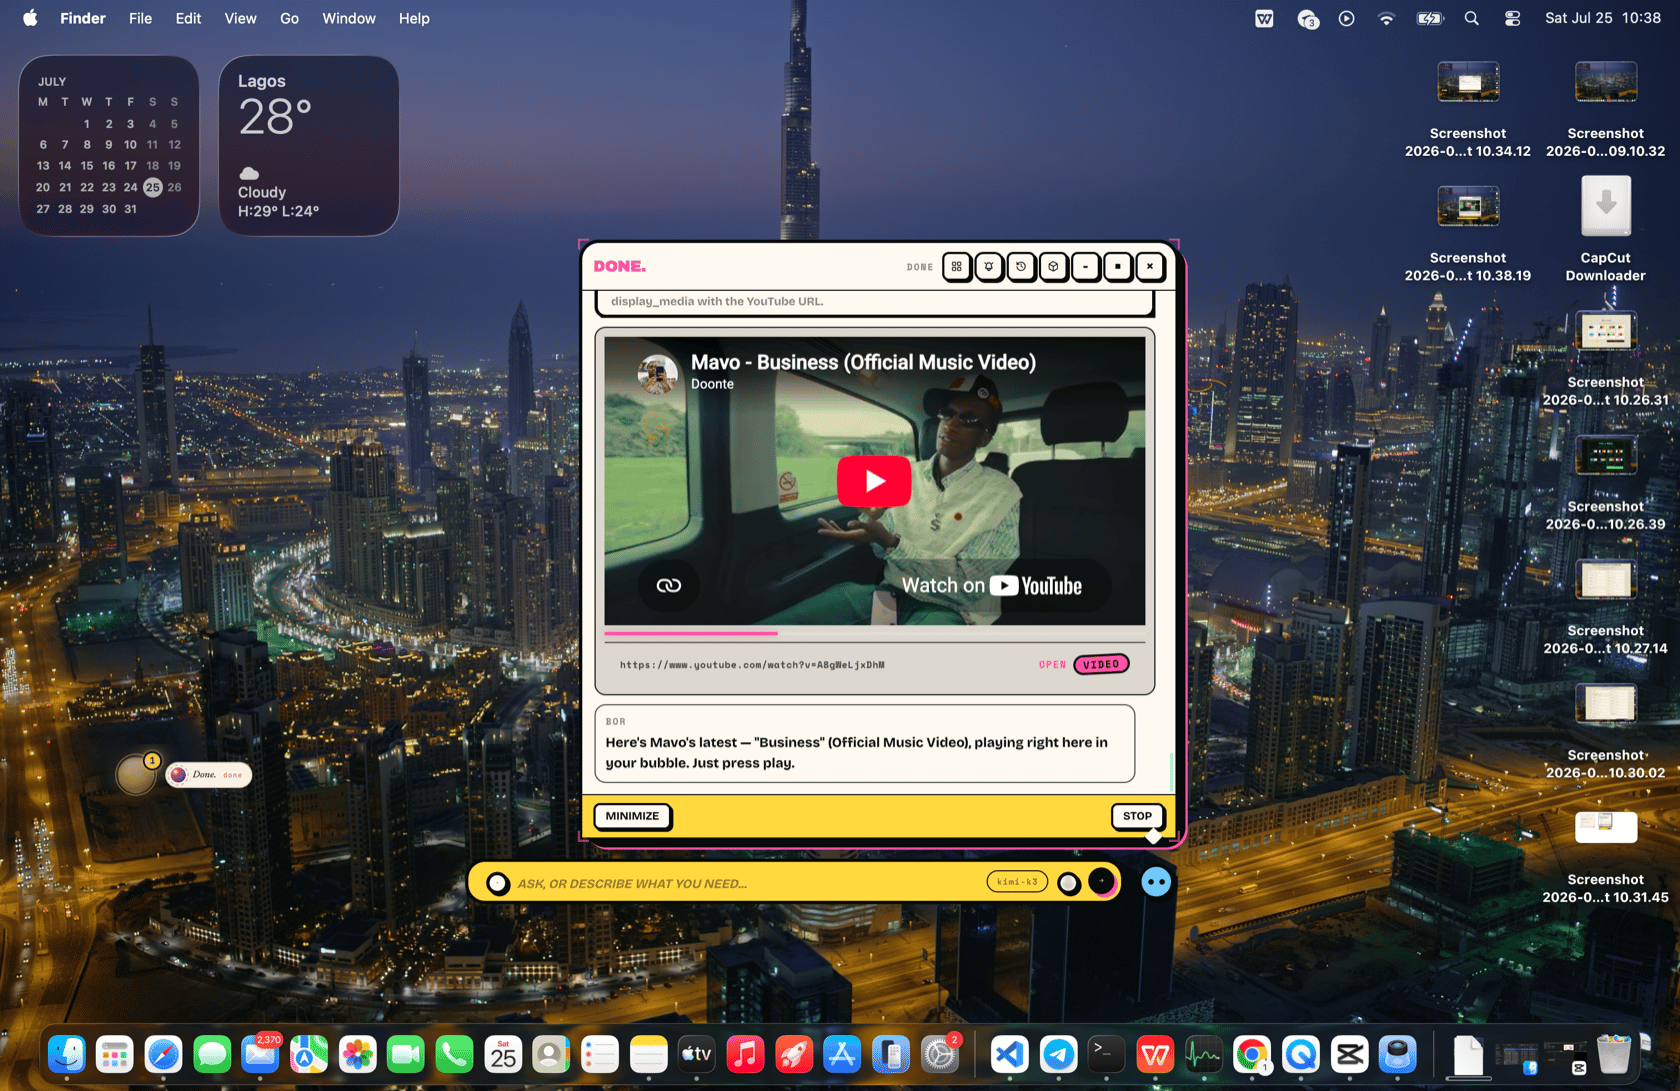Open the Apple menu

[x=30, y=18]
